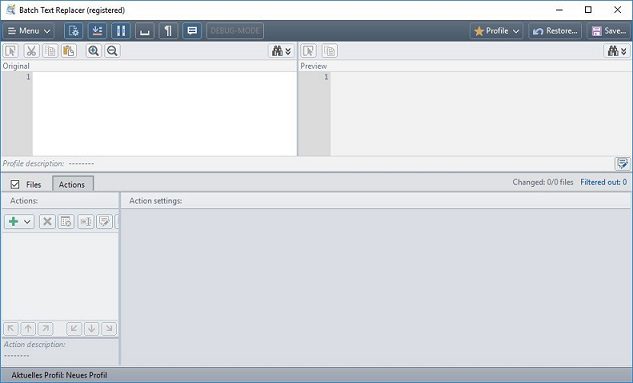Click the Paste clipboard icon
The height and width of the screenshot is (383, 633).
tap(69, 51)
